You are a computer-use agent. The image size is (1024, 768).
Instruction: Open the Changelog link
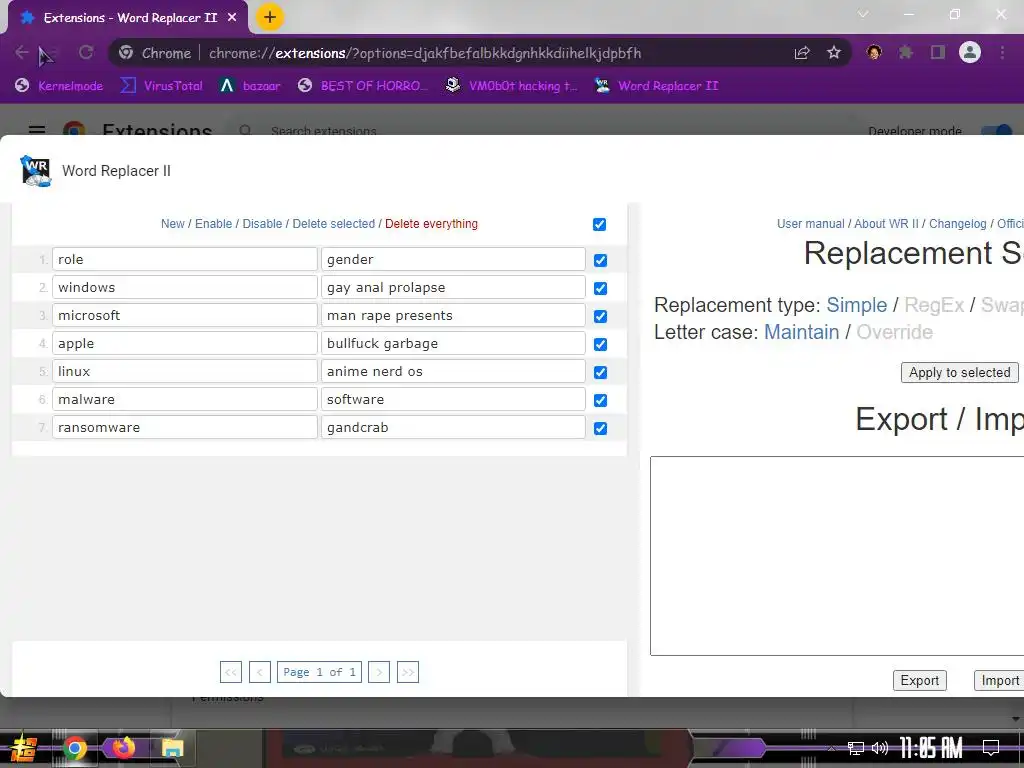pos(957,224)
